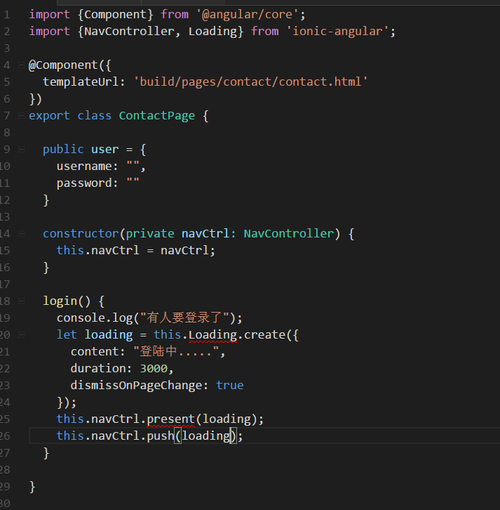Click the 'build/pages/contact/contact.html' string
The image size is (500, 510).
point(250,82)
